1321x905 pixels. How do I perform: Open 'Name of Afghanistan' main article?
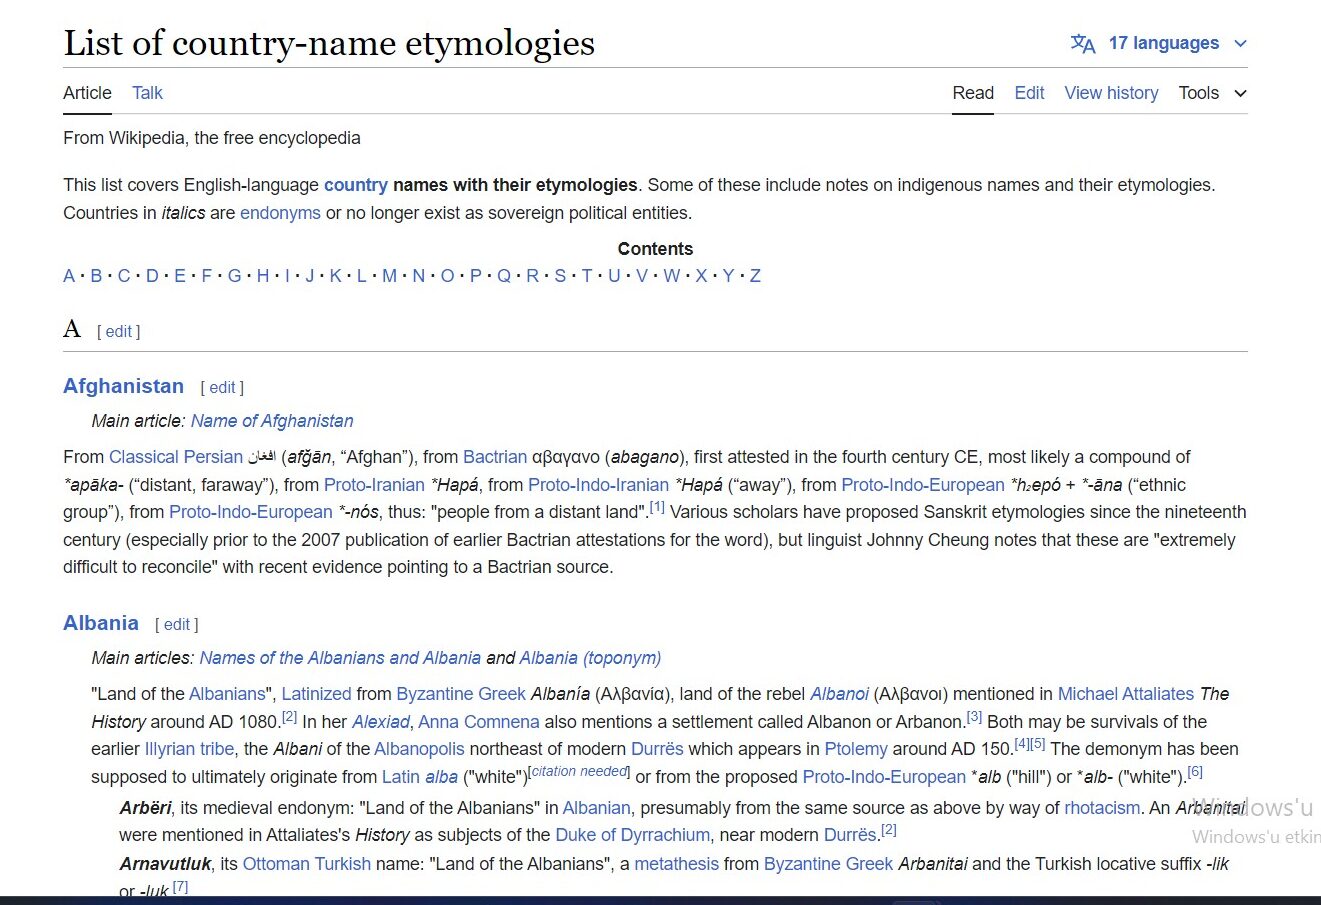pos(272,421)
